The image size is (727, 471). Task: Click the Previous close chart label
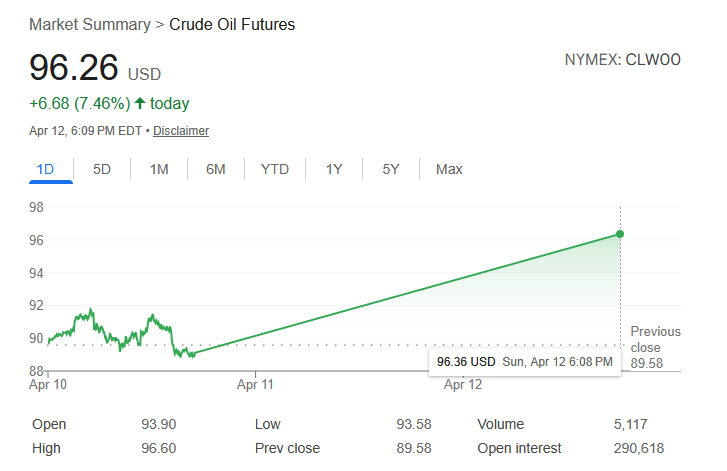coord(655,339)
